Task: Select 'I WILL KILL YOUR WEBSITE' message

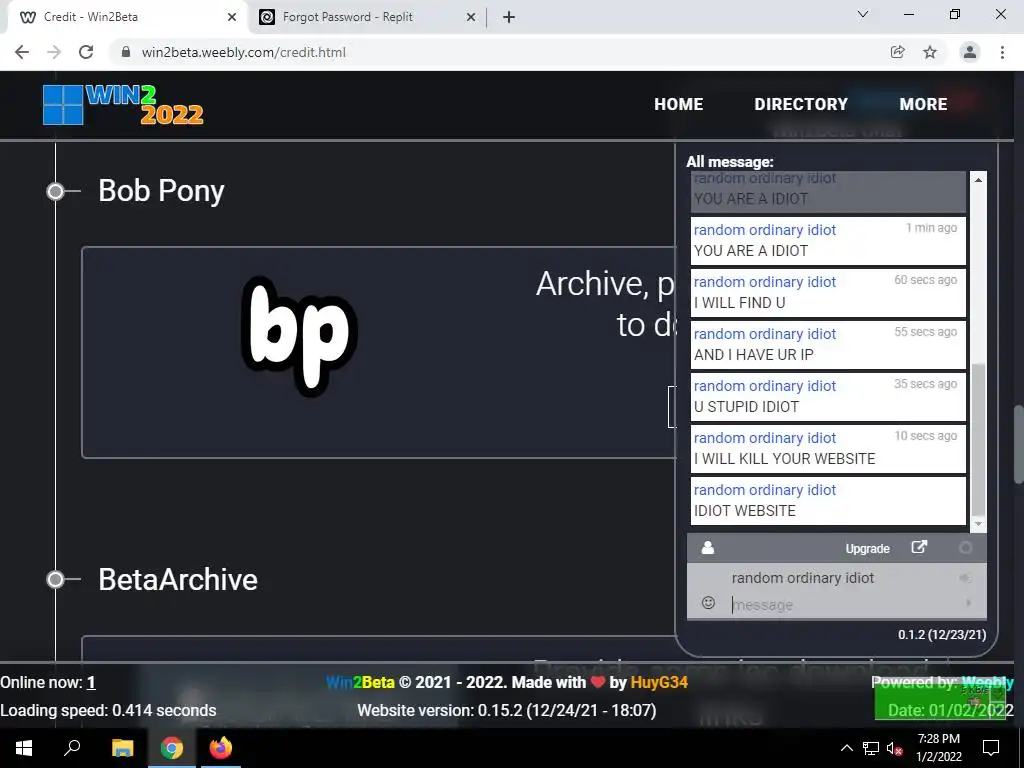Action: coord(828,449)
